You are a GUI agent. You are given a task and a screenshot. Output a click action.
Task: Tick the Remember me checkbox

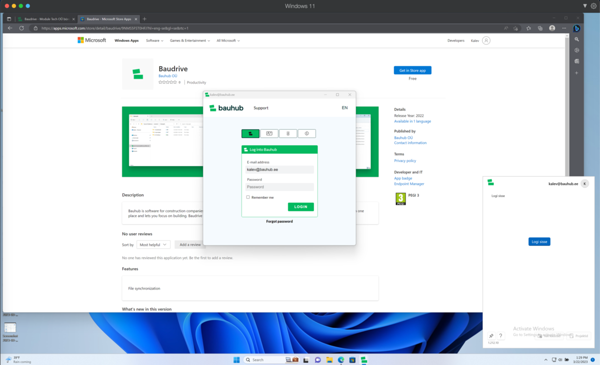tap(248, 197)
